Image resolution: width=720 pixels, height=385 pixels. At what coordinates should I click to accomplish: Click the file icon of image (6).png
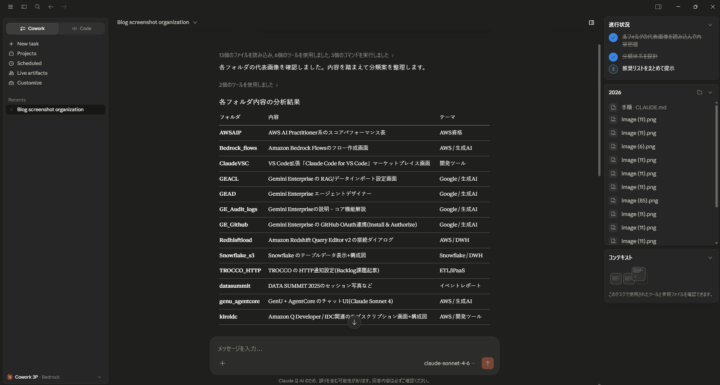pos(613,147)
